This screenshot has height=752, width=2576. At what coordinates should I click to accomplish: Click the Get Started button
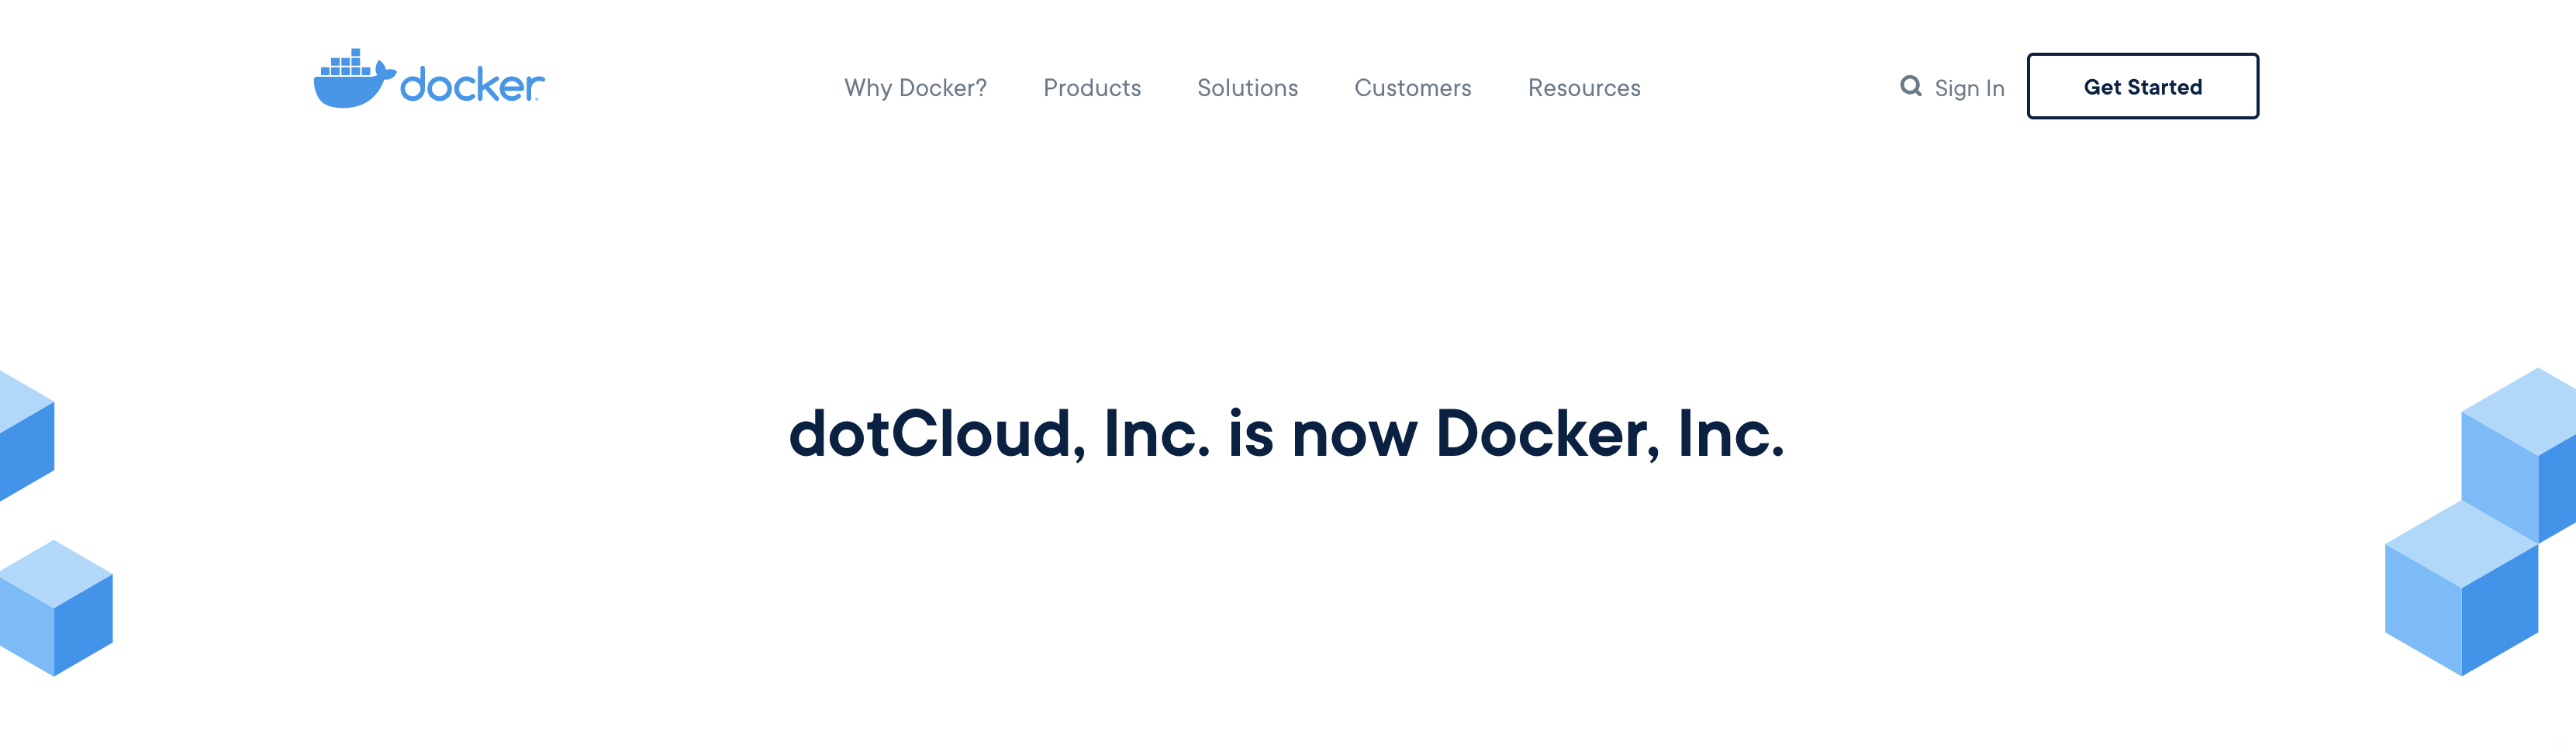[2142, 86]
